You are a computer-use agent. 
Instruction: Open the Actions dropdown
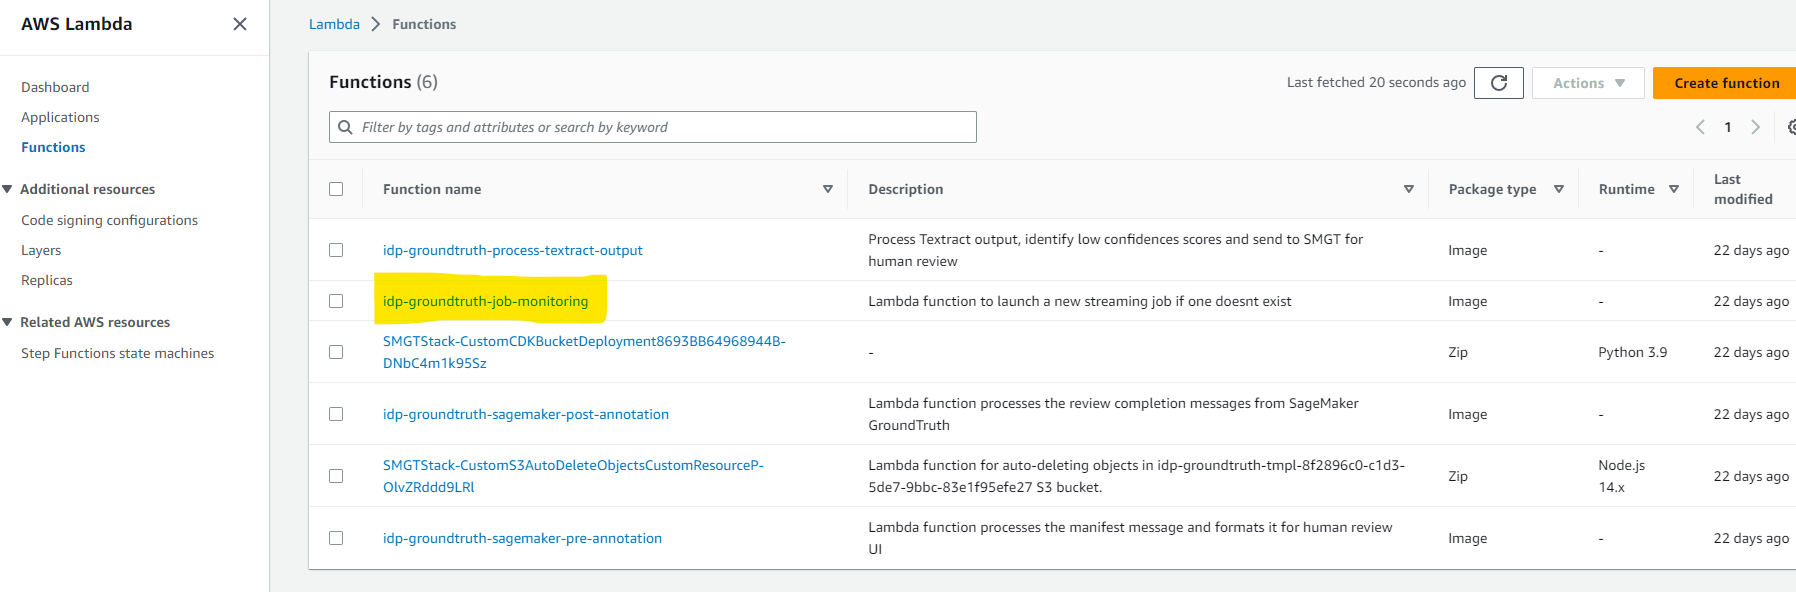[x=1588, y=83]
